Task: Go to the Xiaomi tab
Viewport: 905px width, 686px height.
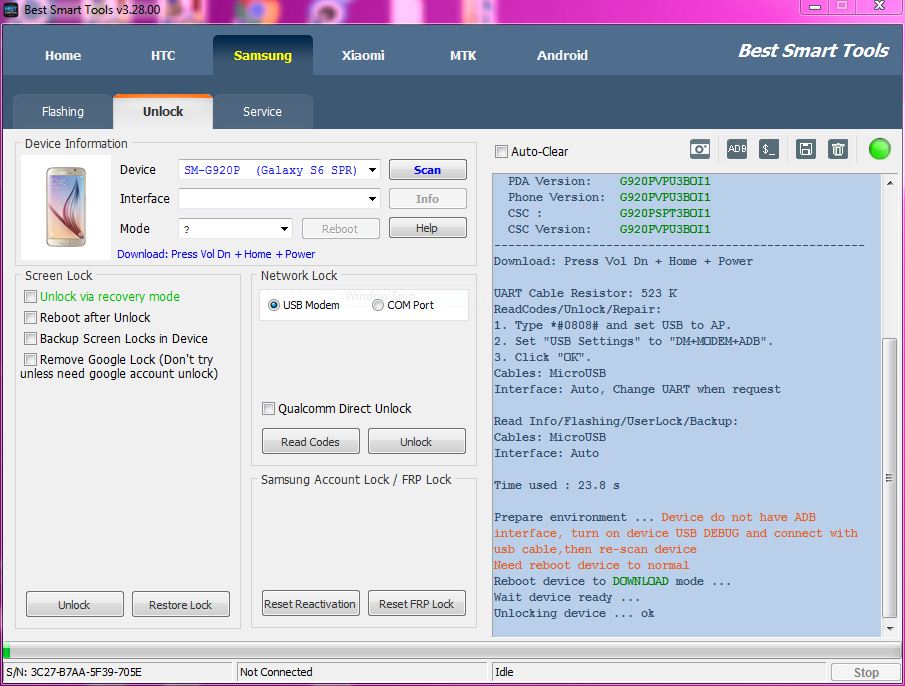Action: click(363, 55)
